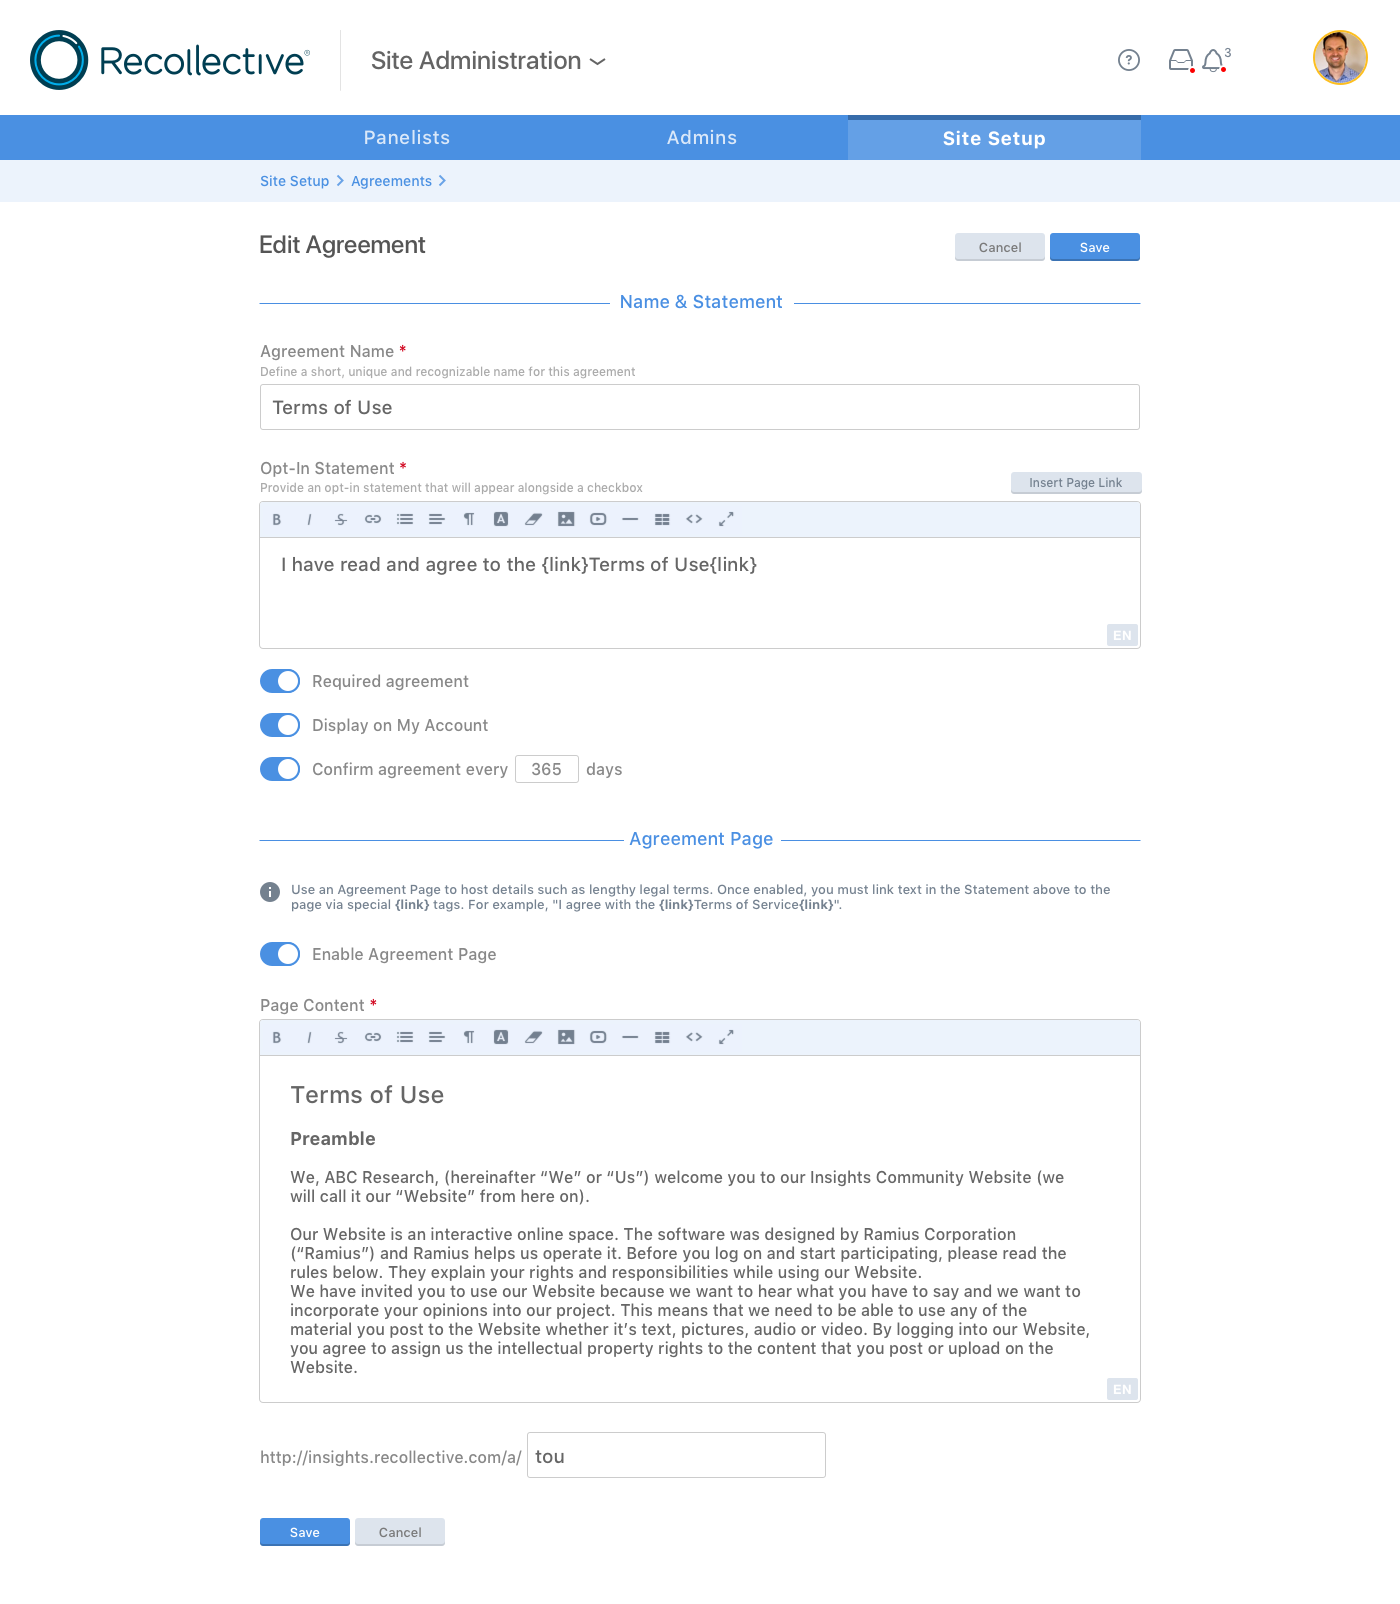This screenshot has width=1400, height=1604.
Task: Insert horizontal line in Page Content editor
Action: [x=630, y=1037]
